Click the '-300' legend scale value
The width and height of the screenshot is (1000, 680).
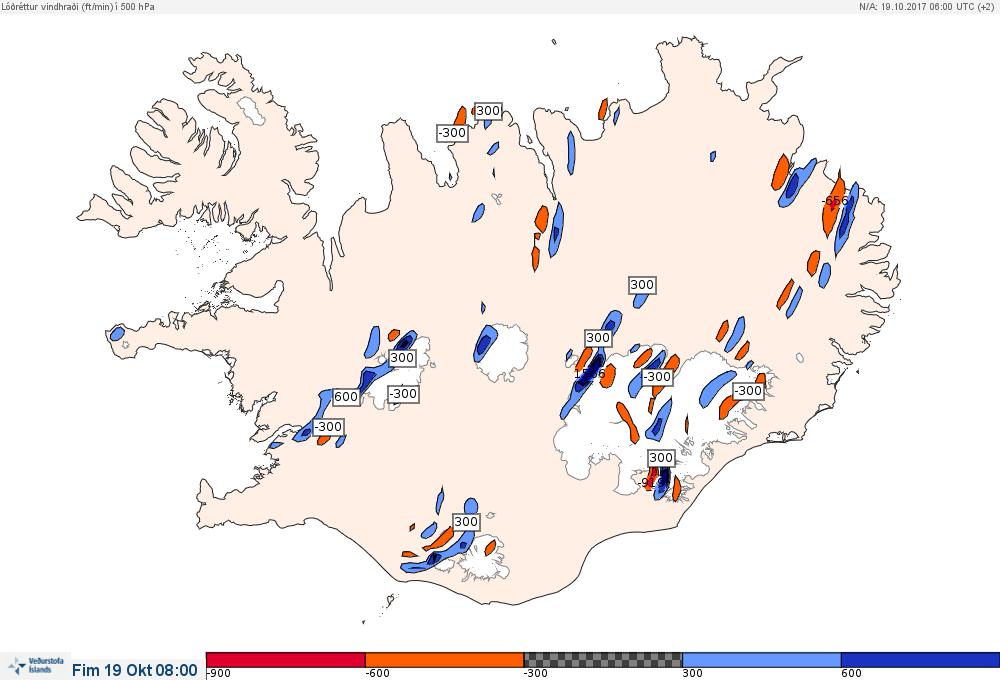536,673
